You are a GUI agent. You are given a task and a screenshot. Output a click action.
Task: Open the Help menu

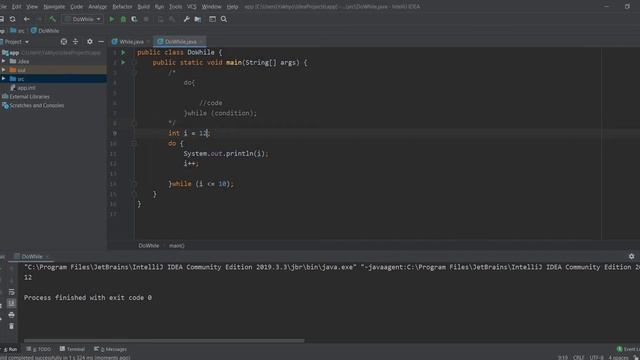pos(232,7)
